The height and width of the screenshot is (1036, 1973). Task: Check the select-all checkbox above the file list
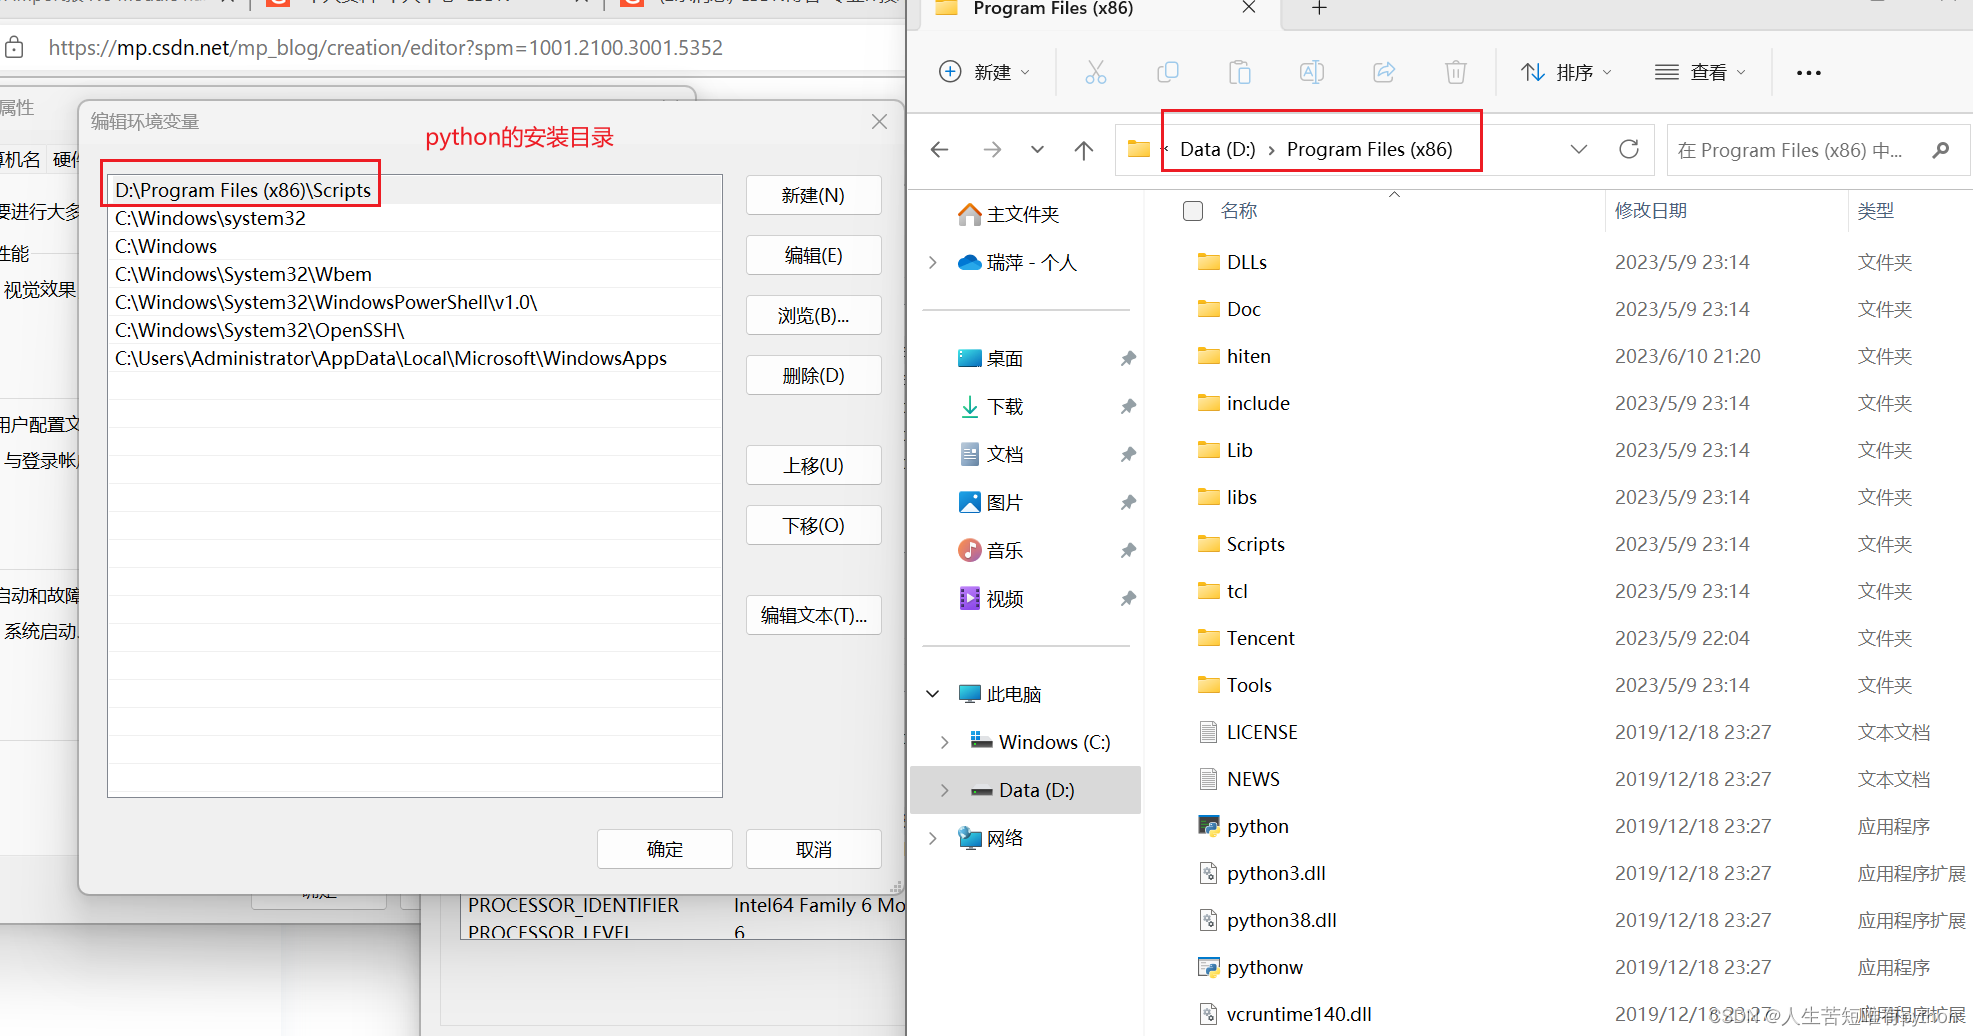[1192, 210]
